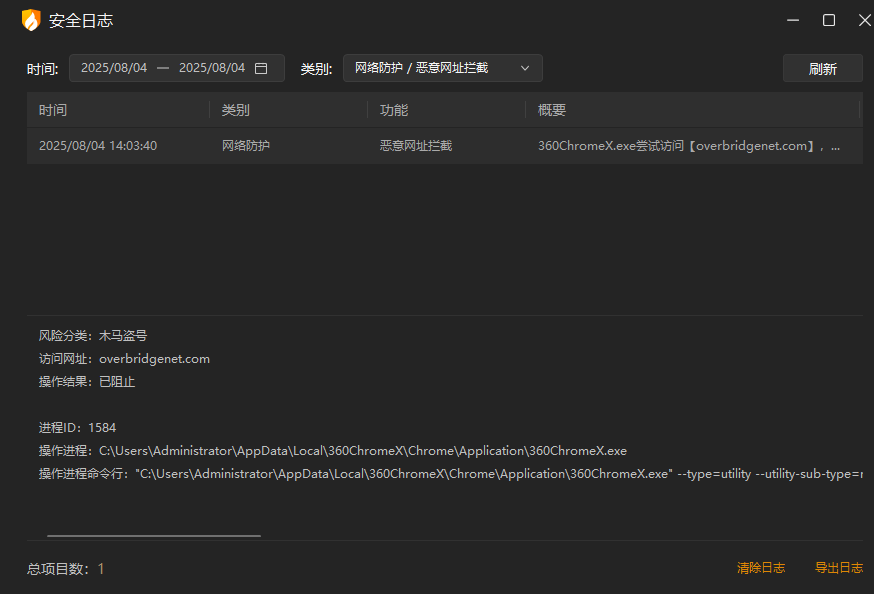Close the 安全日志 window
This screenshot has width=874, height=594.
(x=864, y=20)
